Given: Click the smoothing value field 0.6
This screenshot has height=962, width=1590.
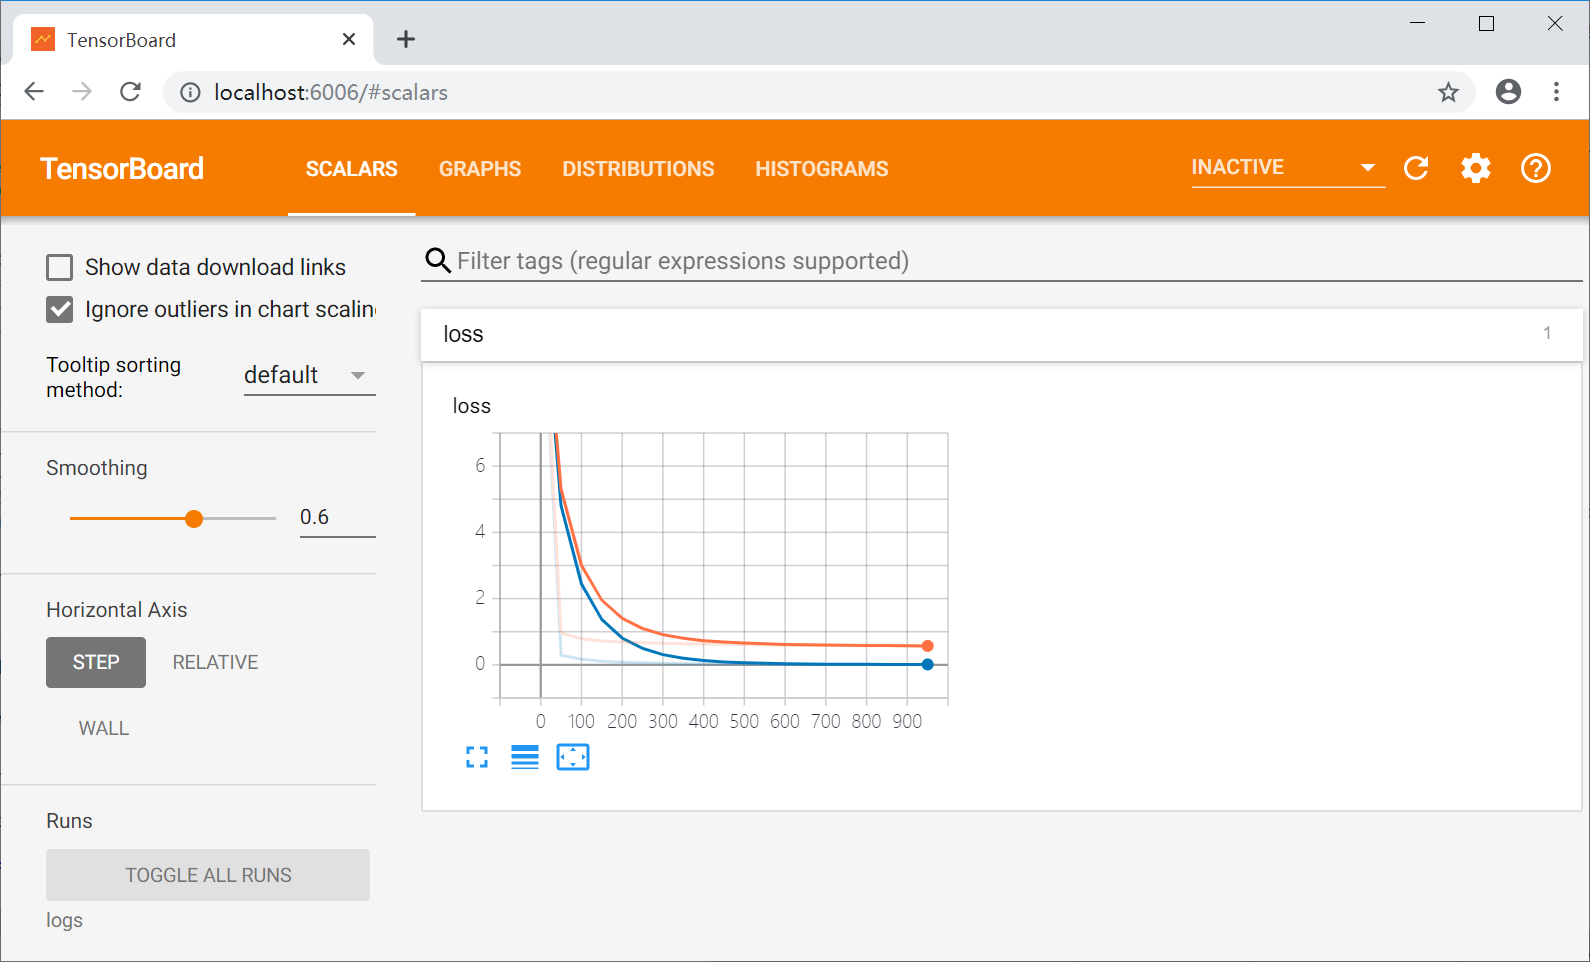Looking at the screenshot, I should coord(338,517).
